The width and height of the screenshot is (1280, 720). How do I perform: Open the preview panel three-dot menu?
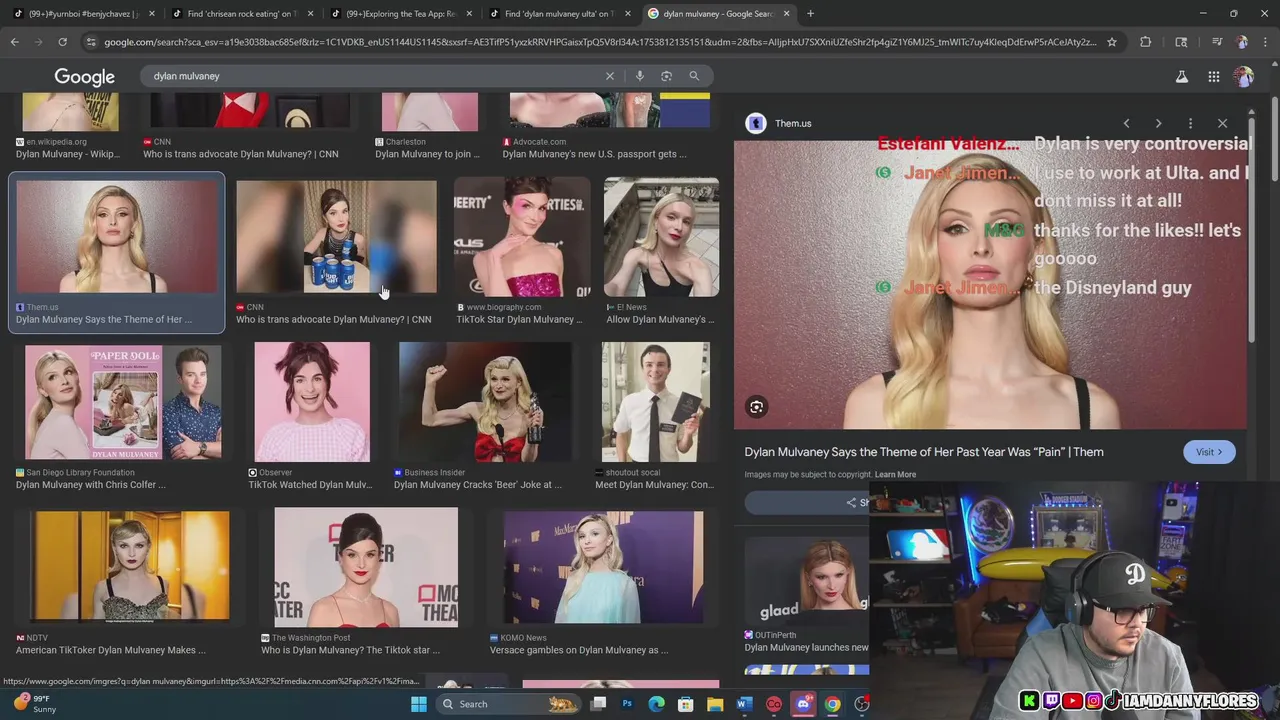pyautogui.click(x=1190, y=124)
